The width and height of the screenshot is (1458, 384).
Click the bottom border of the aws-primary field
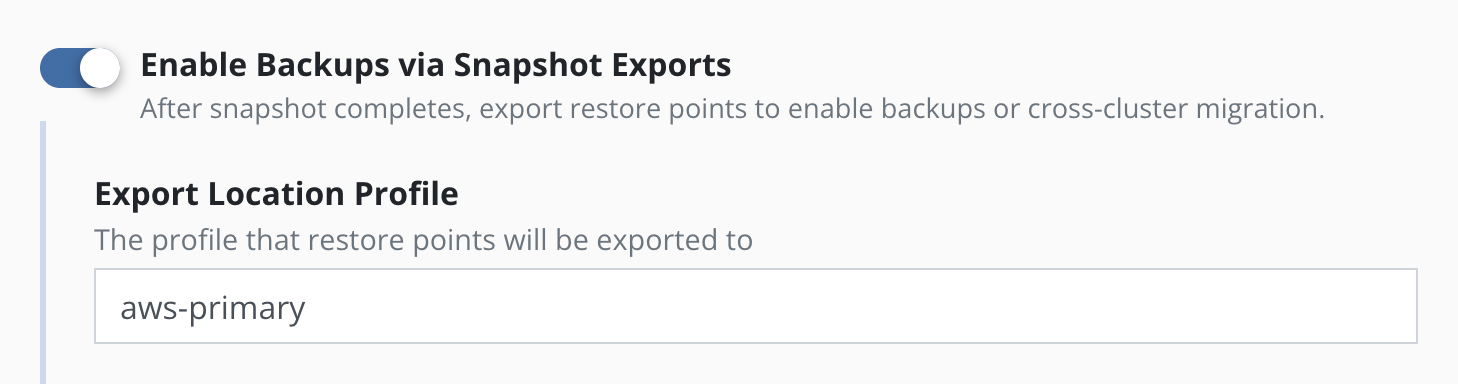point(756,343)
